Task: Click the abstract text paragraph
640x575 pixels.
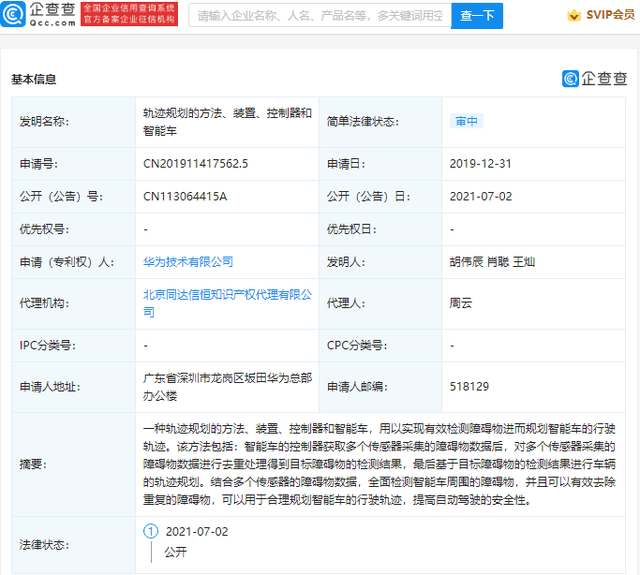Action: click(379, 464)
